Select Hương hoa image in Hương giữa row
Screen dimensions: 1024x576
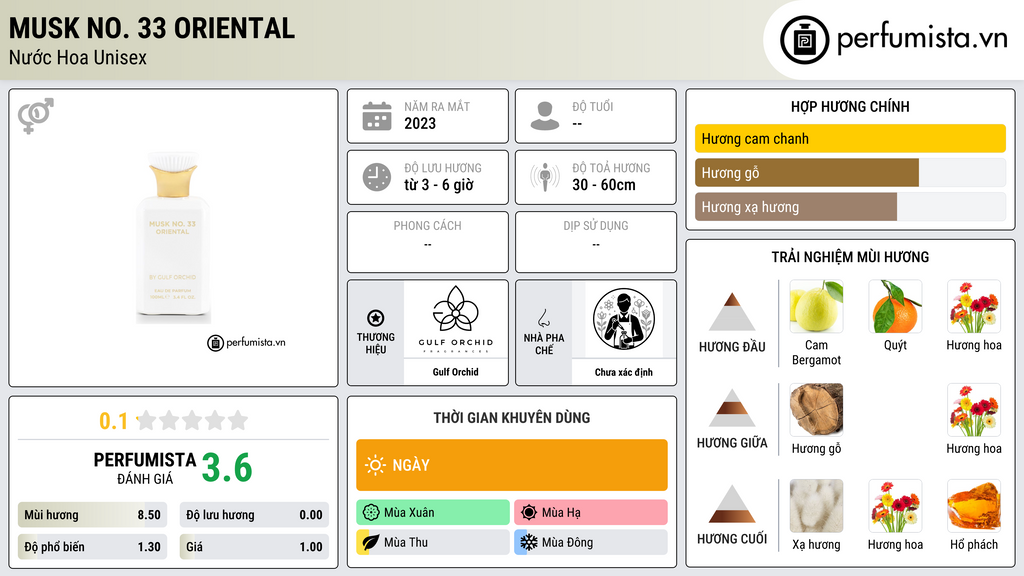[x=974, y=409]
